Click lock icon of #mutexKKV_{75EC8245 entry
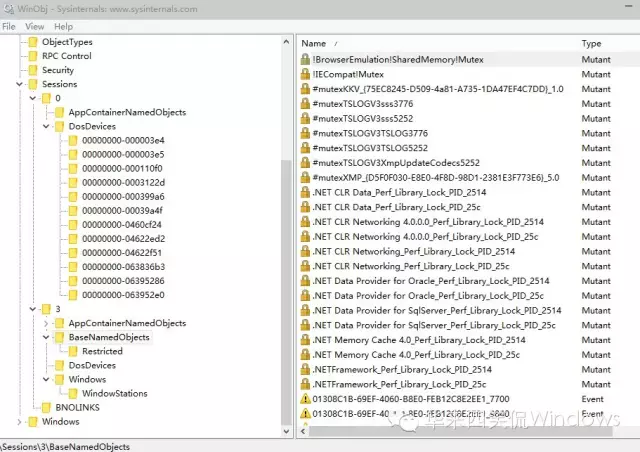The image size is (640, 452). 305,89
